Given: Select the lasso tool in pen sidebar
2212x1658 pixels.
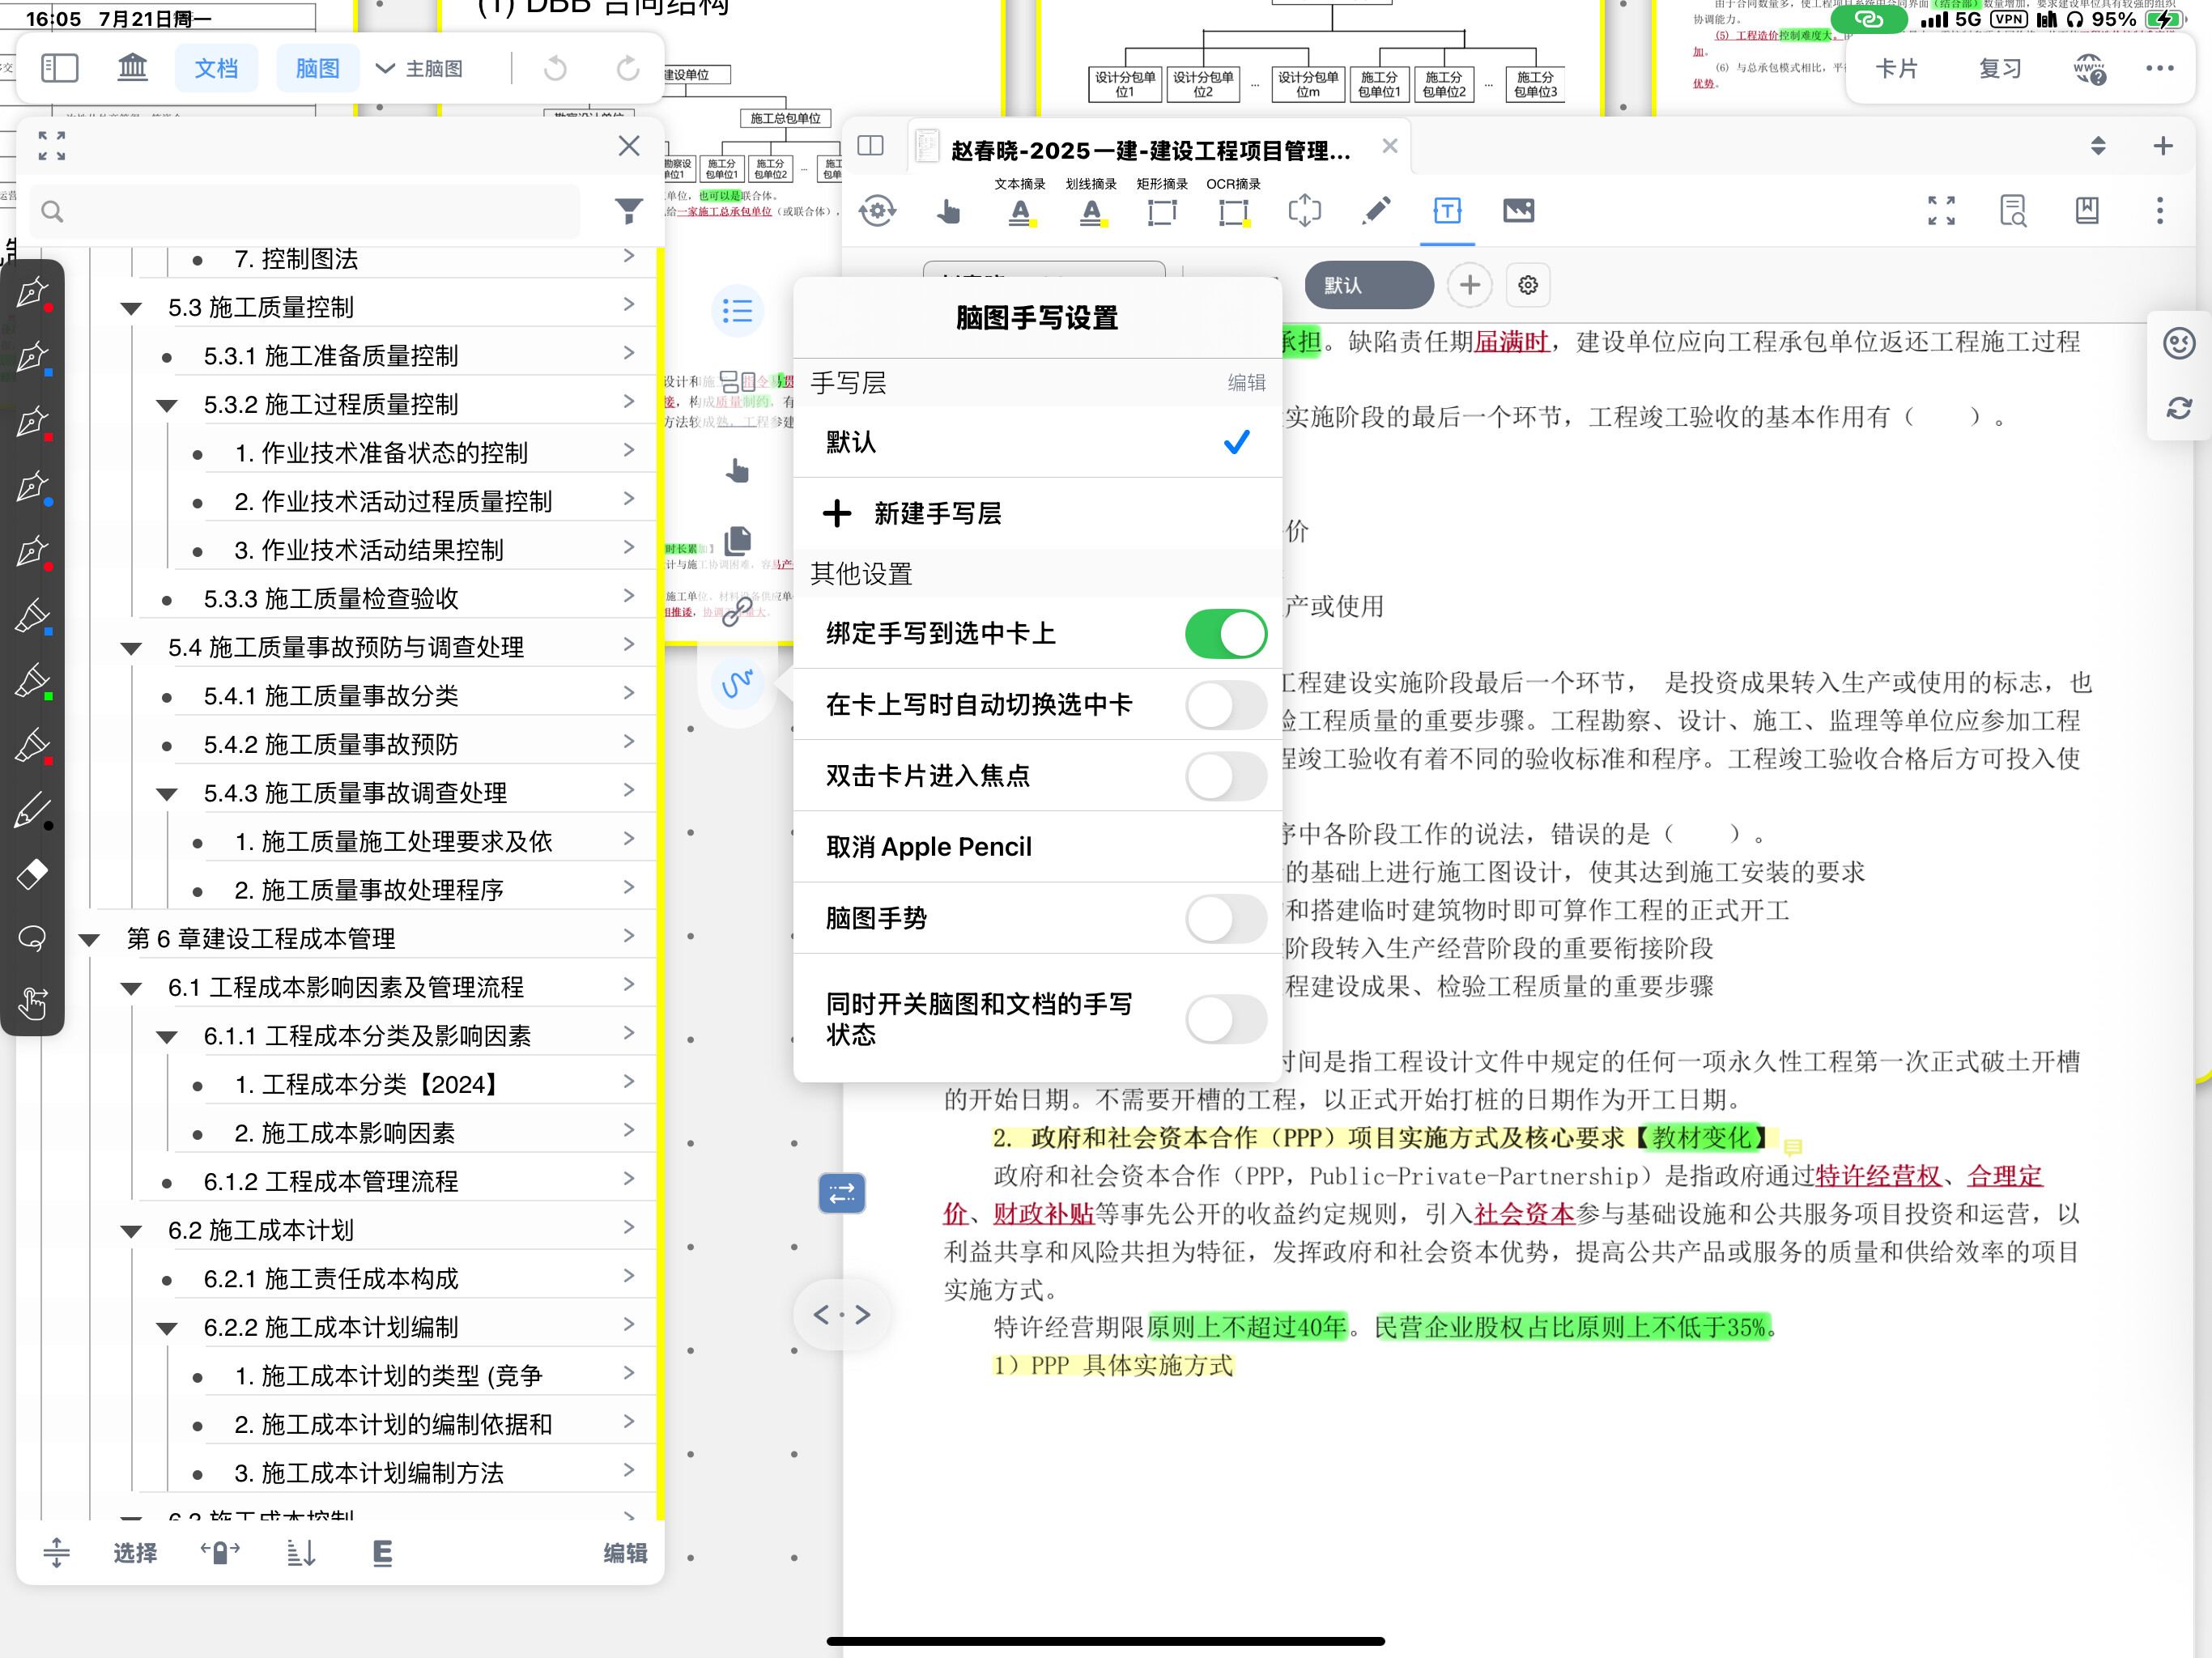Looking at the screenshot, I should tap(32, 938).
